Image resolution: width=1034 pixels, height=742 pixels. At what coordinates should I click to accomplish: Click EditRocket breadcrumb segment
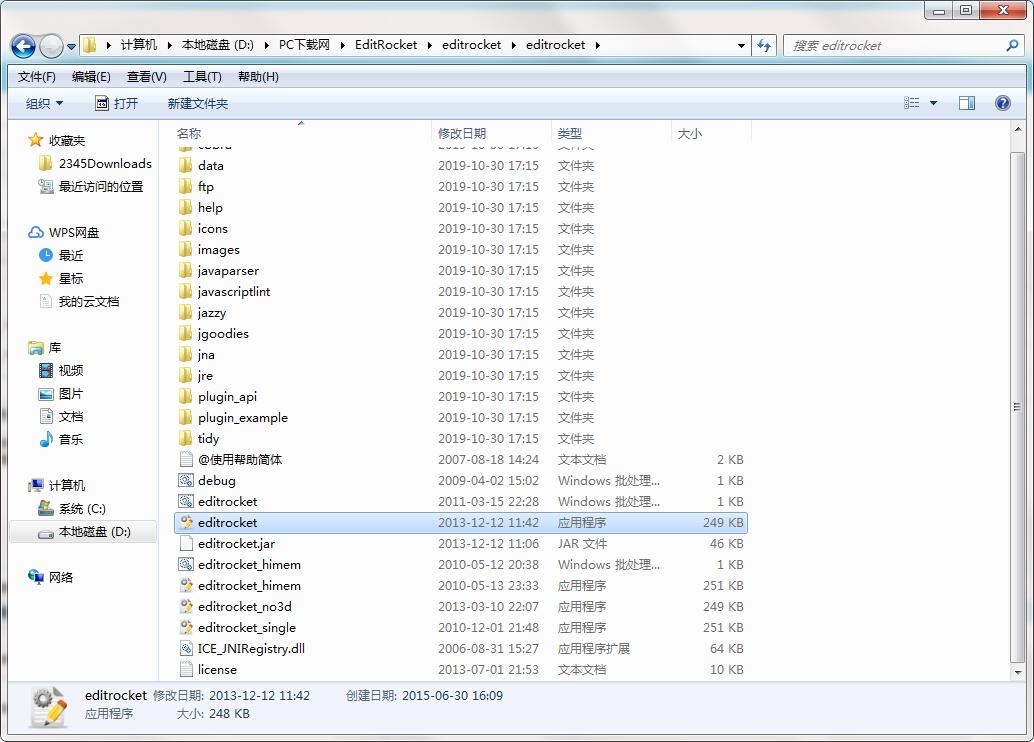[x=386, y=45]
